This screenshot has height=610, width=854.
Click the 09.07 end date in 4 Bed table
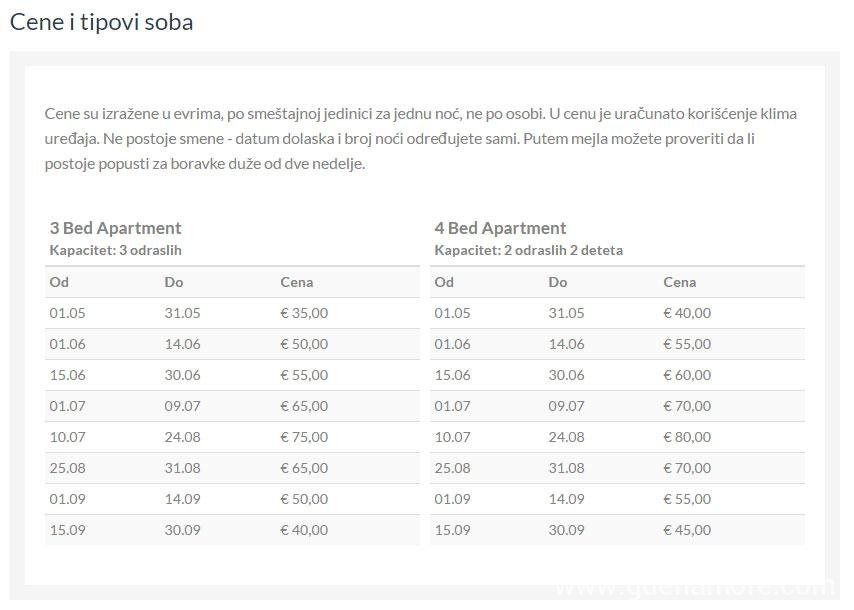[x=566, y=406]
